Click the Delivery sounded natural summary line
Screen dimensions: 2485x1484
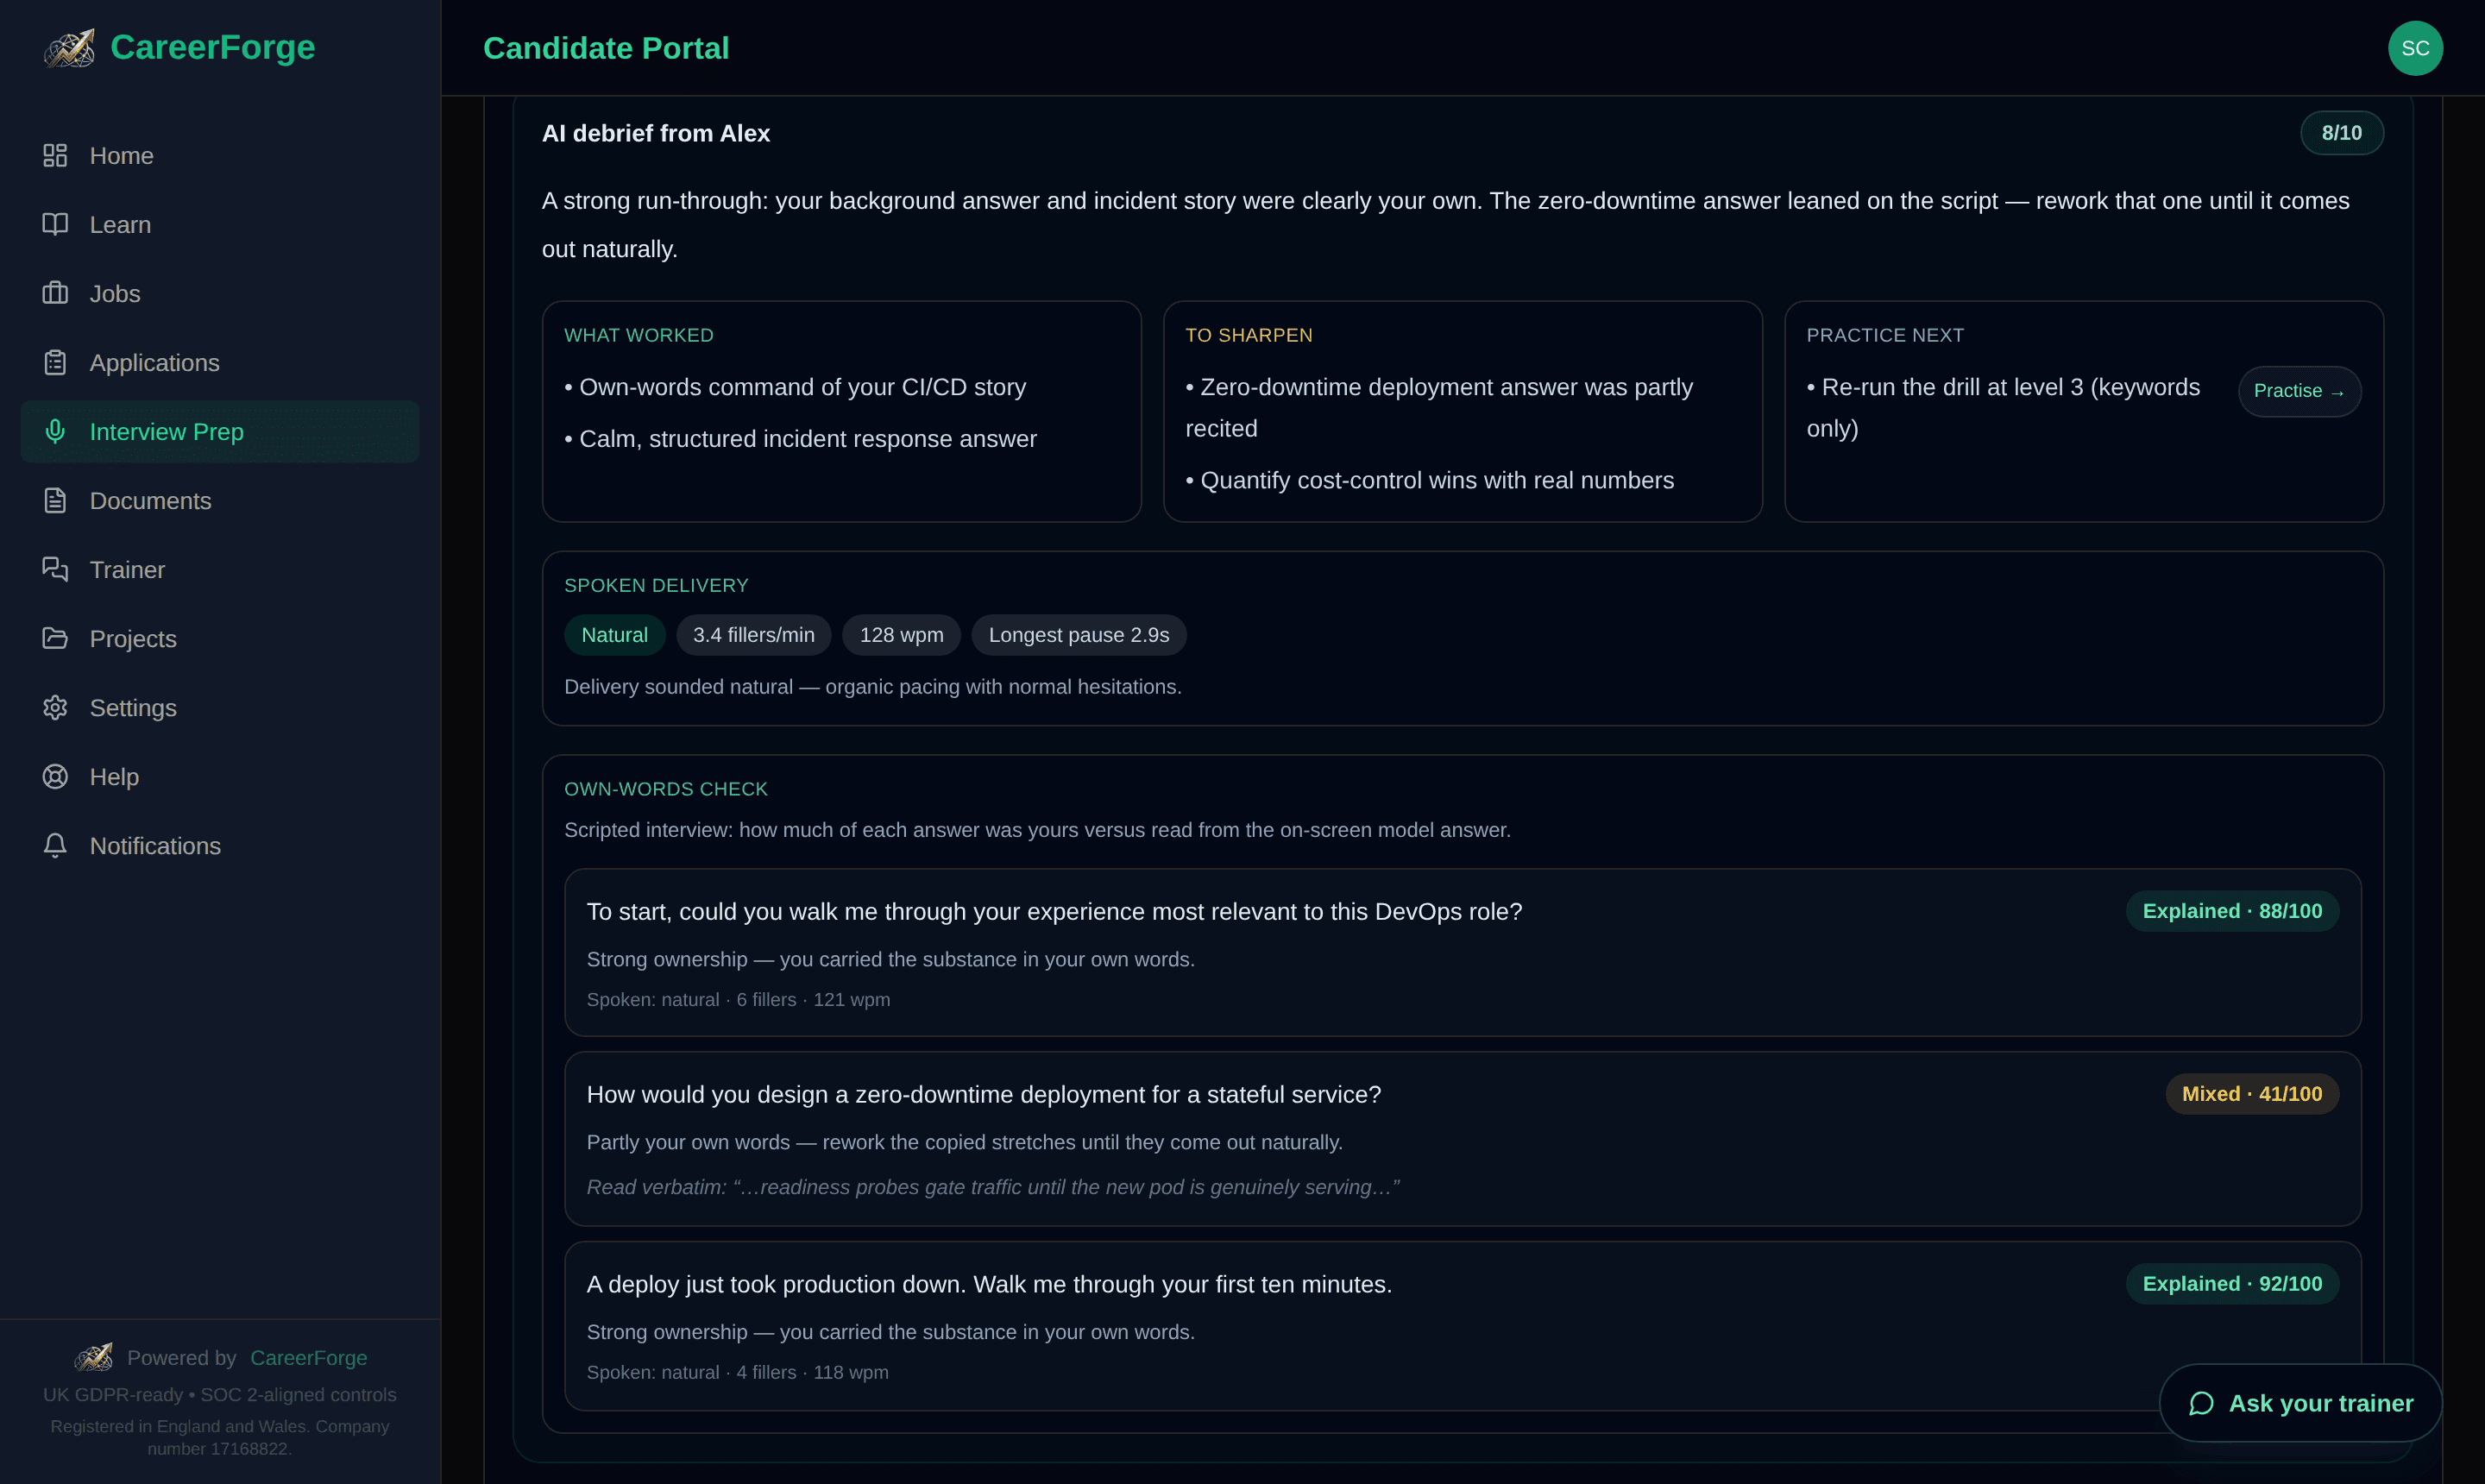click(873, 687)
